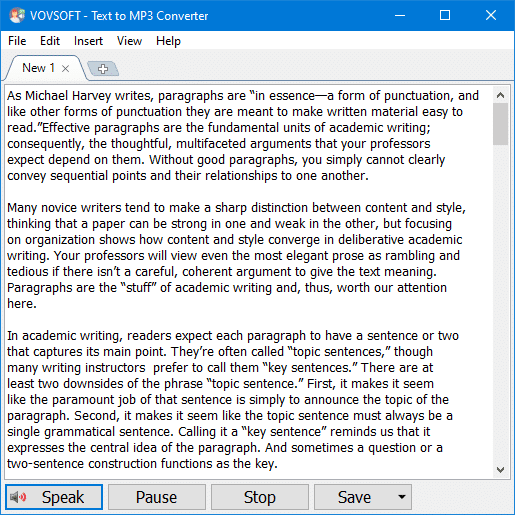This screenshot has width=515, height=515.
Task: Open the Edit menu
Action: (50, 41)
